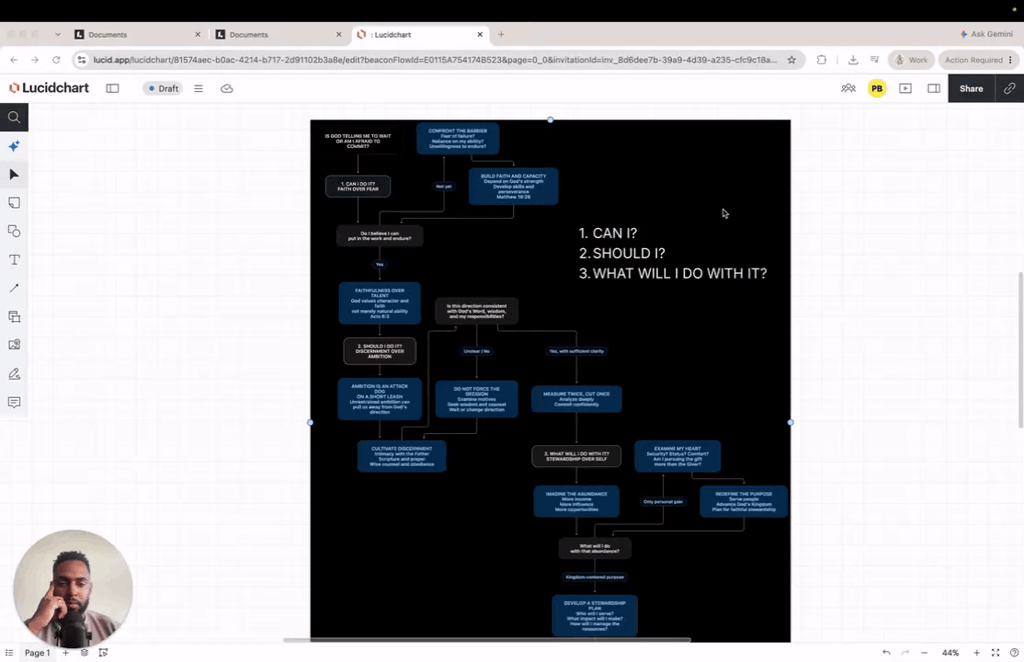Choose the sticky note tool

tap(14, 203)
